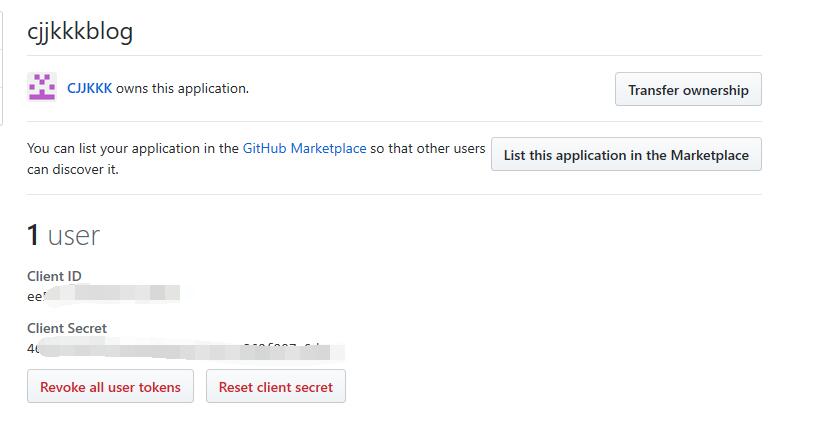The image size is (828, 421).
Task: Click the Transfer ownership button
Action: (x=688, y=90)
